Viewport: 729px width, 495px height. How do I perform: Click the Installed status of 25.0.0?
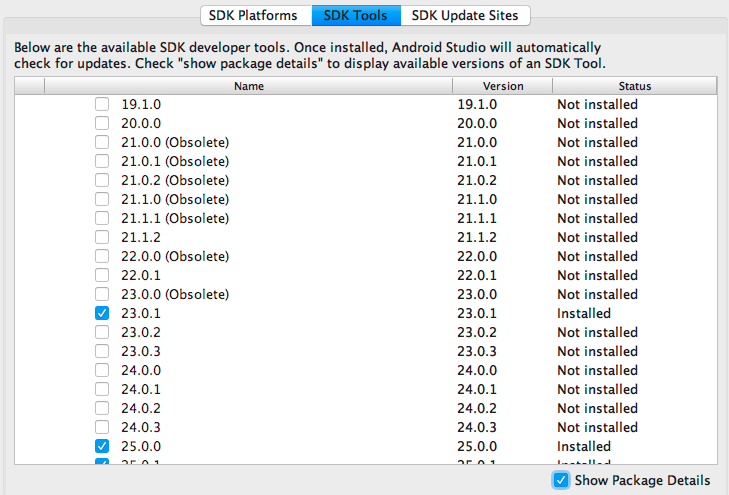click(584, 446)
